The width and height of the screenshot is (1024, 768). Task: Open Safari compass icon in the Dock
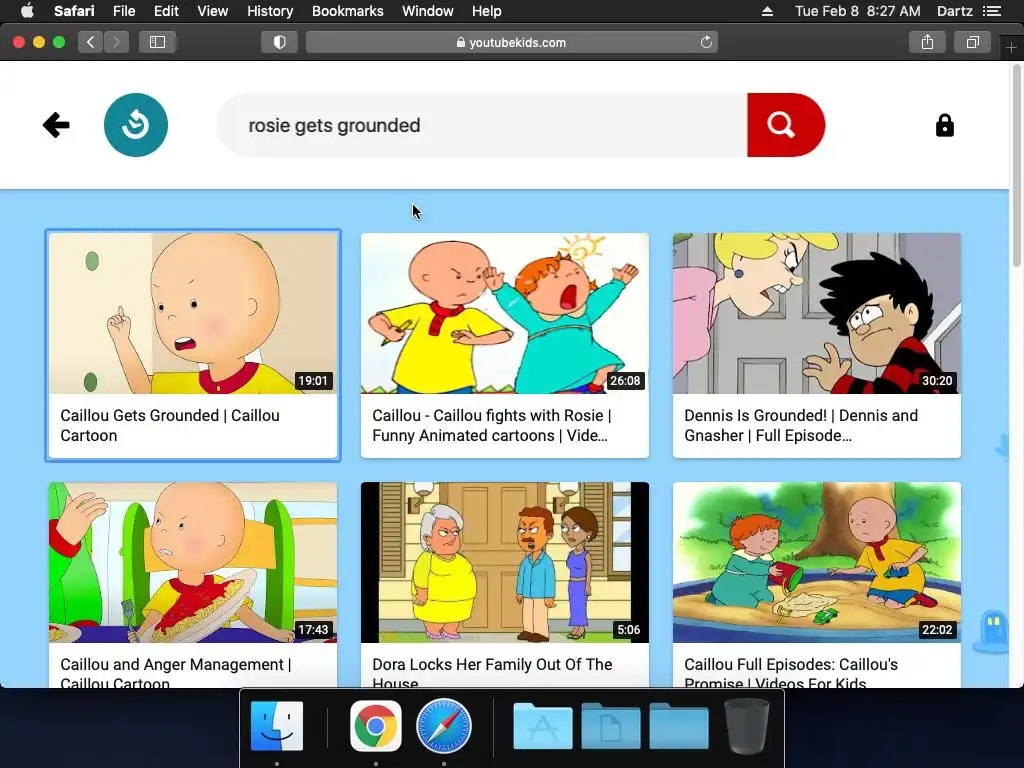[x=443, y=726]
